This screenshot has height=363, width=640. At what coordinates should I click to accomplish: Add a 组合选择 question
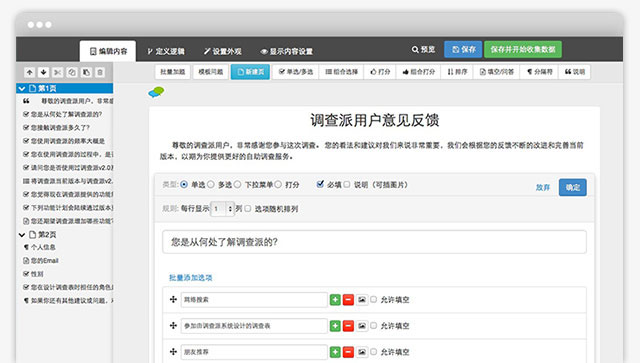[342, 72]
